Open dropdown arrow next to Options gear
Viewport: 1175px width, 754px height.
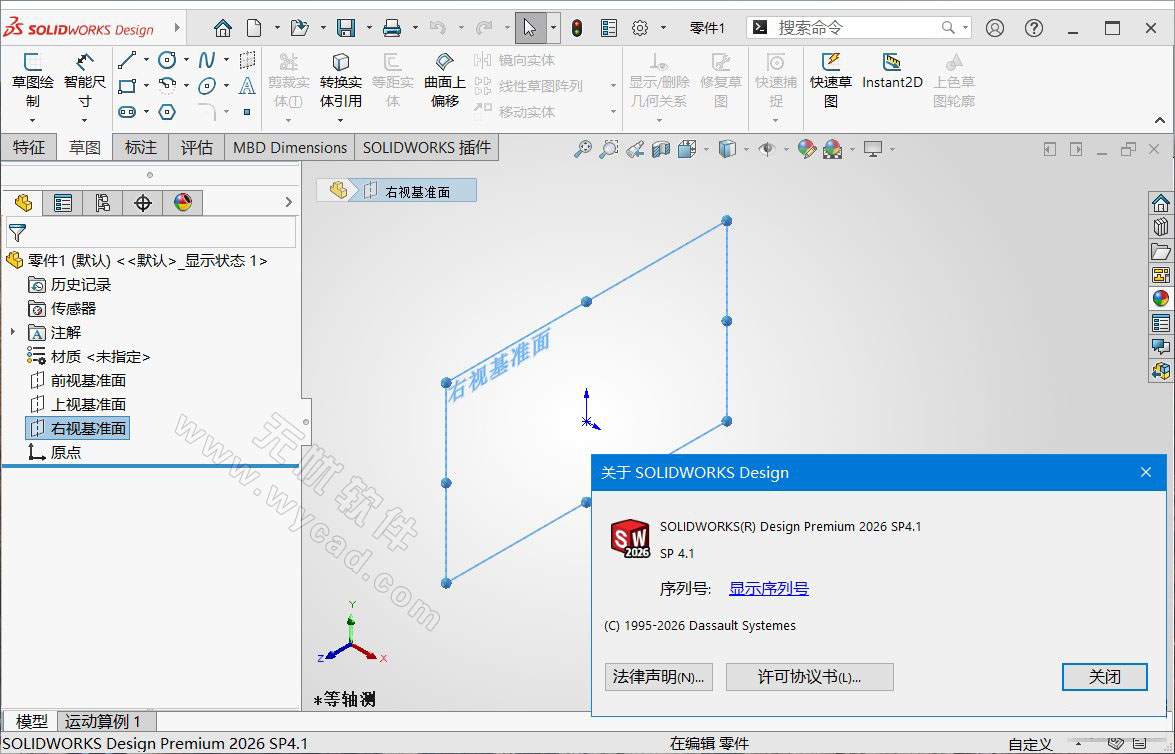point(663,28)
